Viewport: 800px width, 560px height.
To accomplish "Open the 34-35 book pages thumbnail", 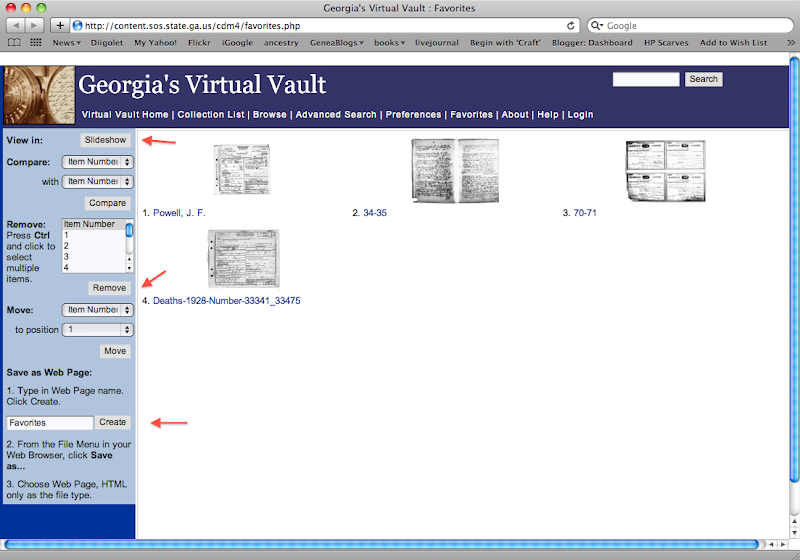I will tap(455, 171).
